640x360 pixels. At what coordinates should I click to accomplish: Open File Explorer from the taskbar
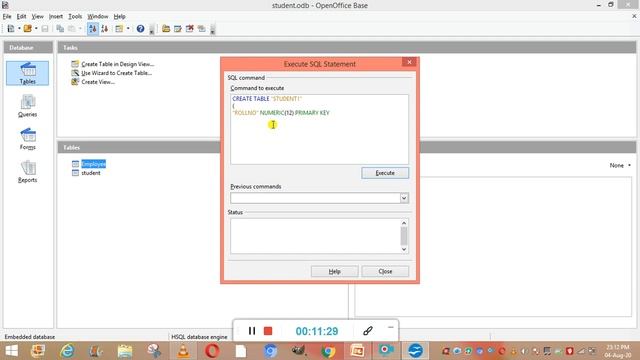pyautogui.click(x=125, y=351)
